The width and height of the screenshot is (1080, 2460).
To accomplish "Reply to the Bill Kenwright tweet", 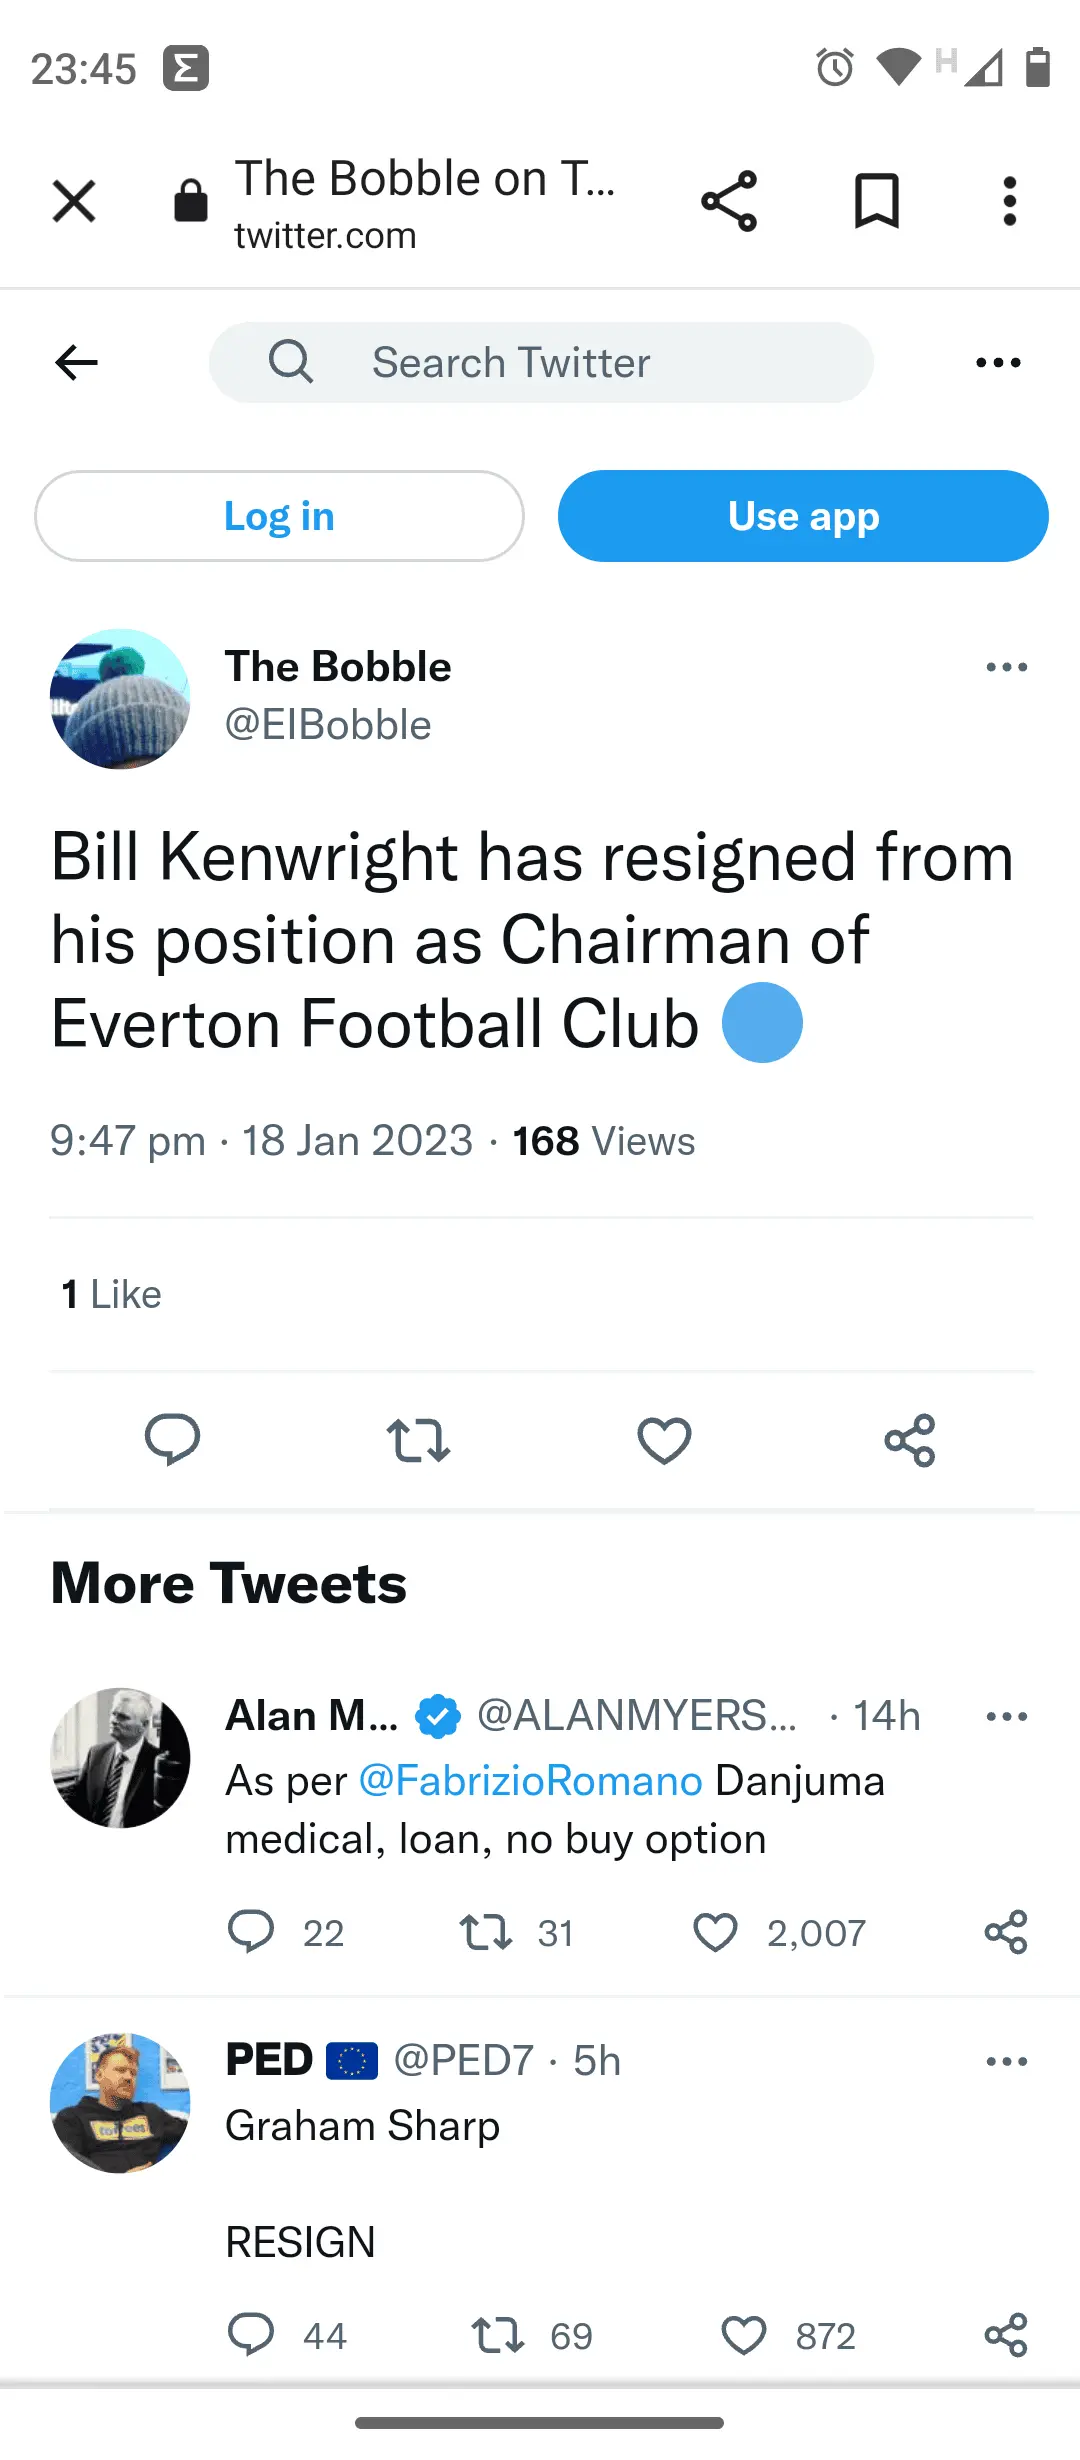I will point(172,1440).
